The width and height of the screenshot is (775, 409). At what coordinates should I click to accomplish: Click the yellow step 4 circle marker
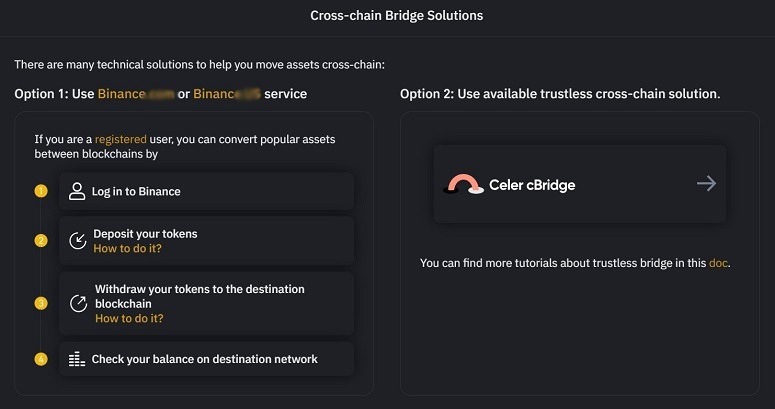point(41,359)
